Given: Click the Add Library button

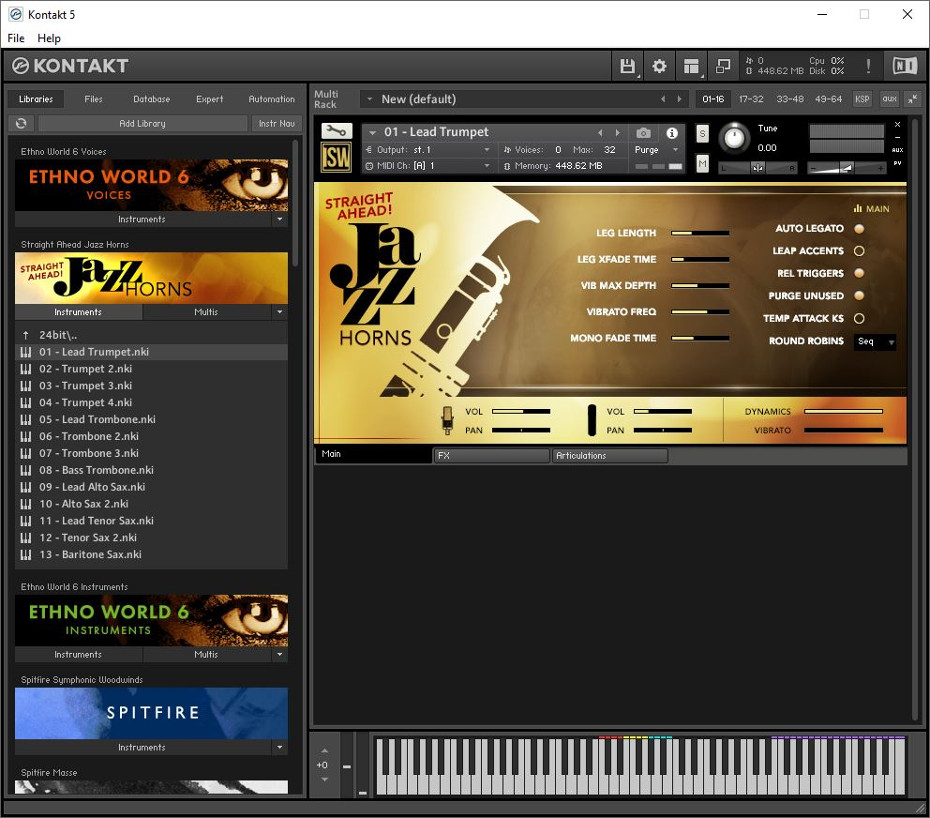Looking at the screenshot, I should [x=142, y=123].
